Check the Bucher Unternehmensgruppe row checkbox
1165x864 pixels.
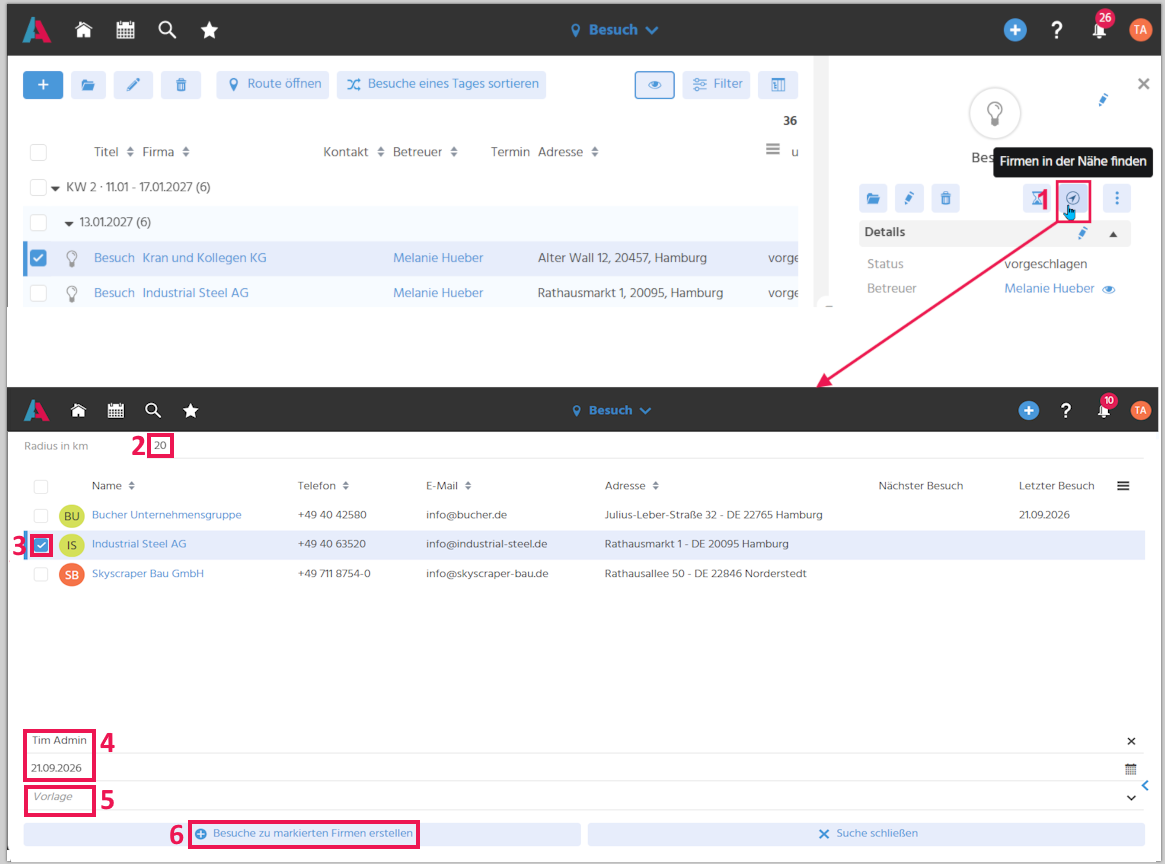tap(41, 516)
